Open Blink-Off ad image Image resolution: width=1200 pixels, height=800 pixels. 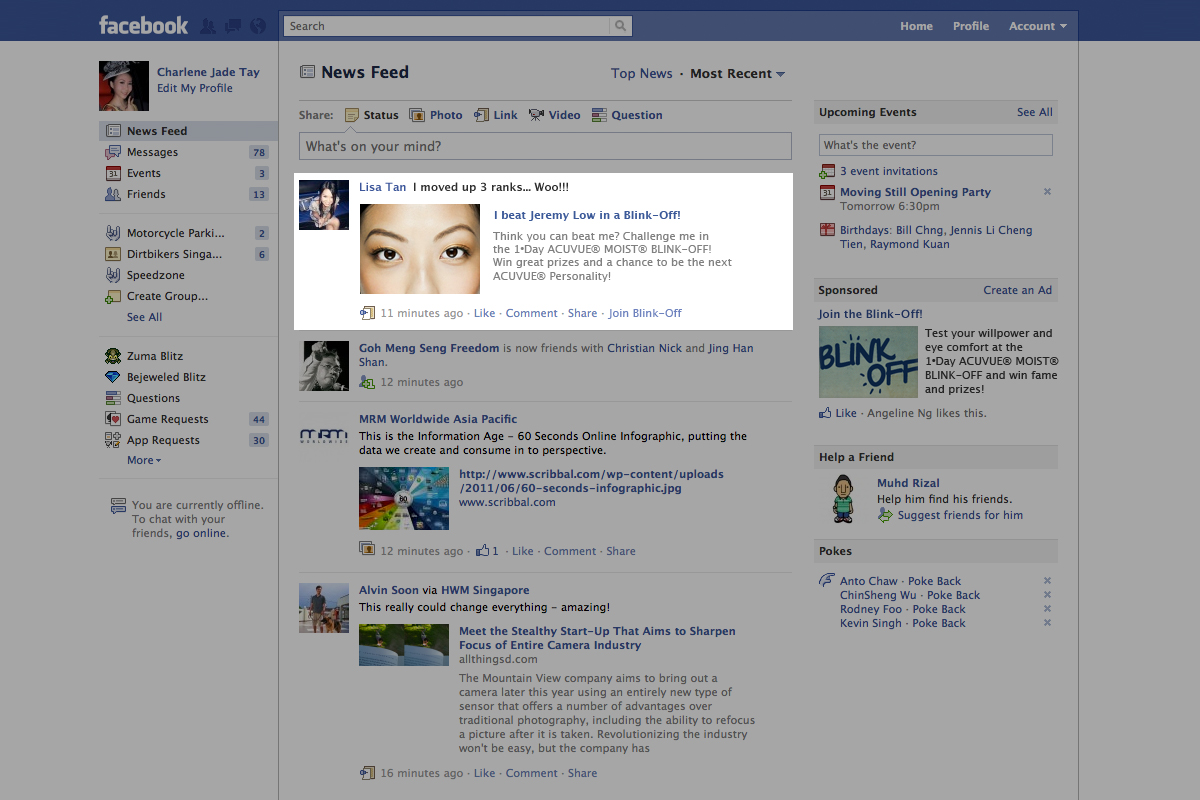pos(868,362)
